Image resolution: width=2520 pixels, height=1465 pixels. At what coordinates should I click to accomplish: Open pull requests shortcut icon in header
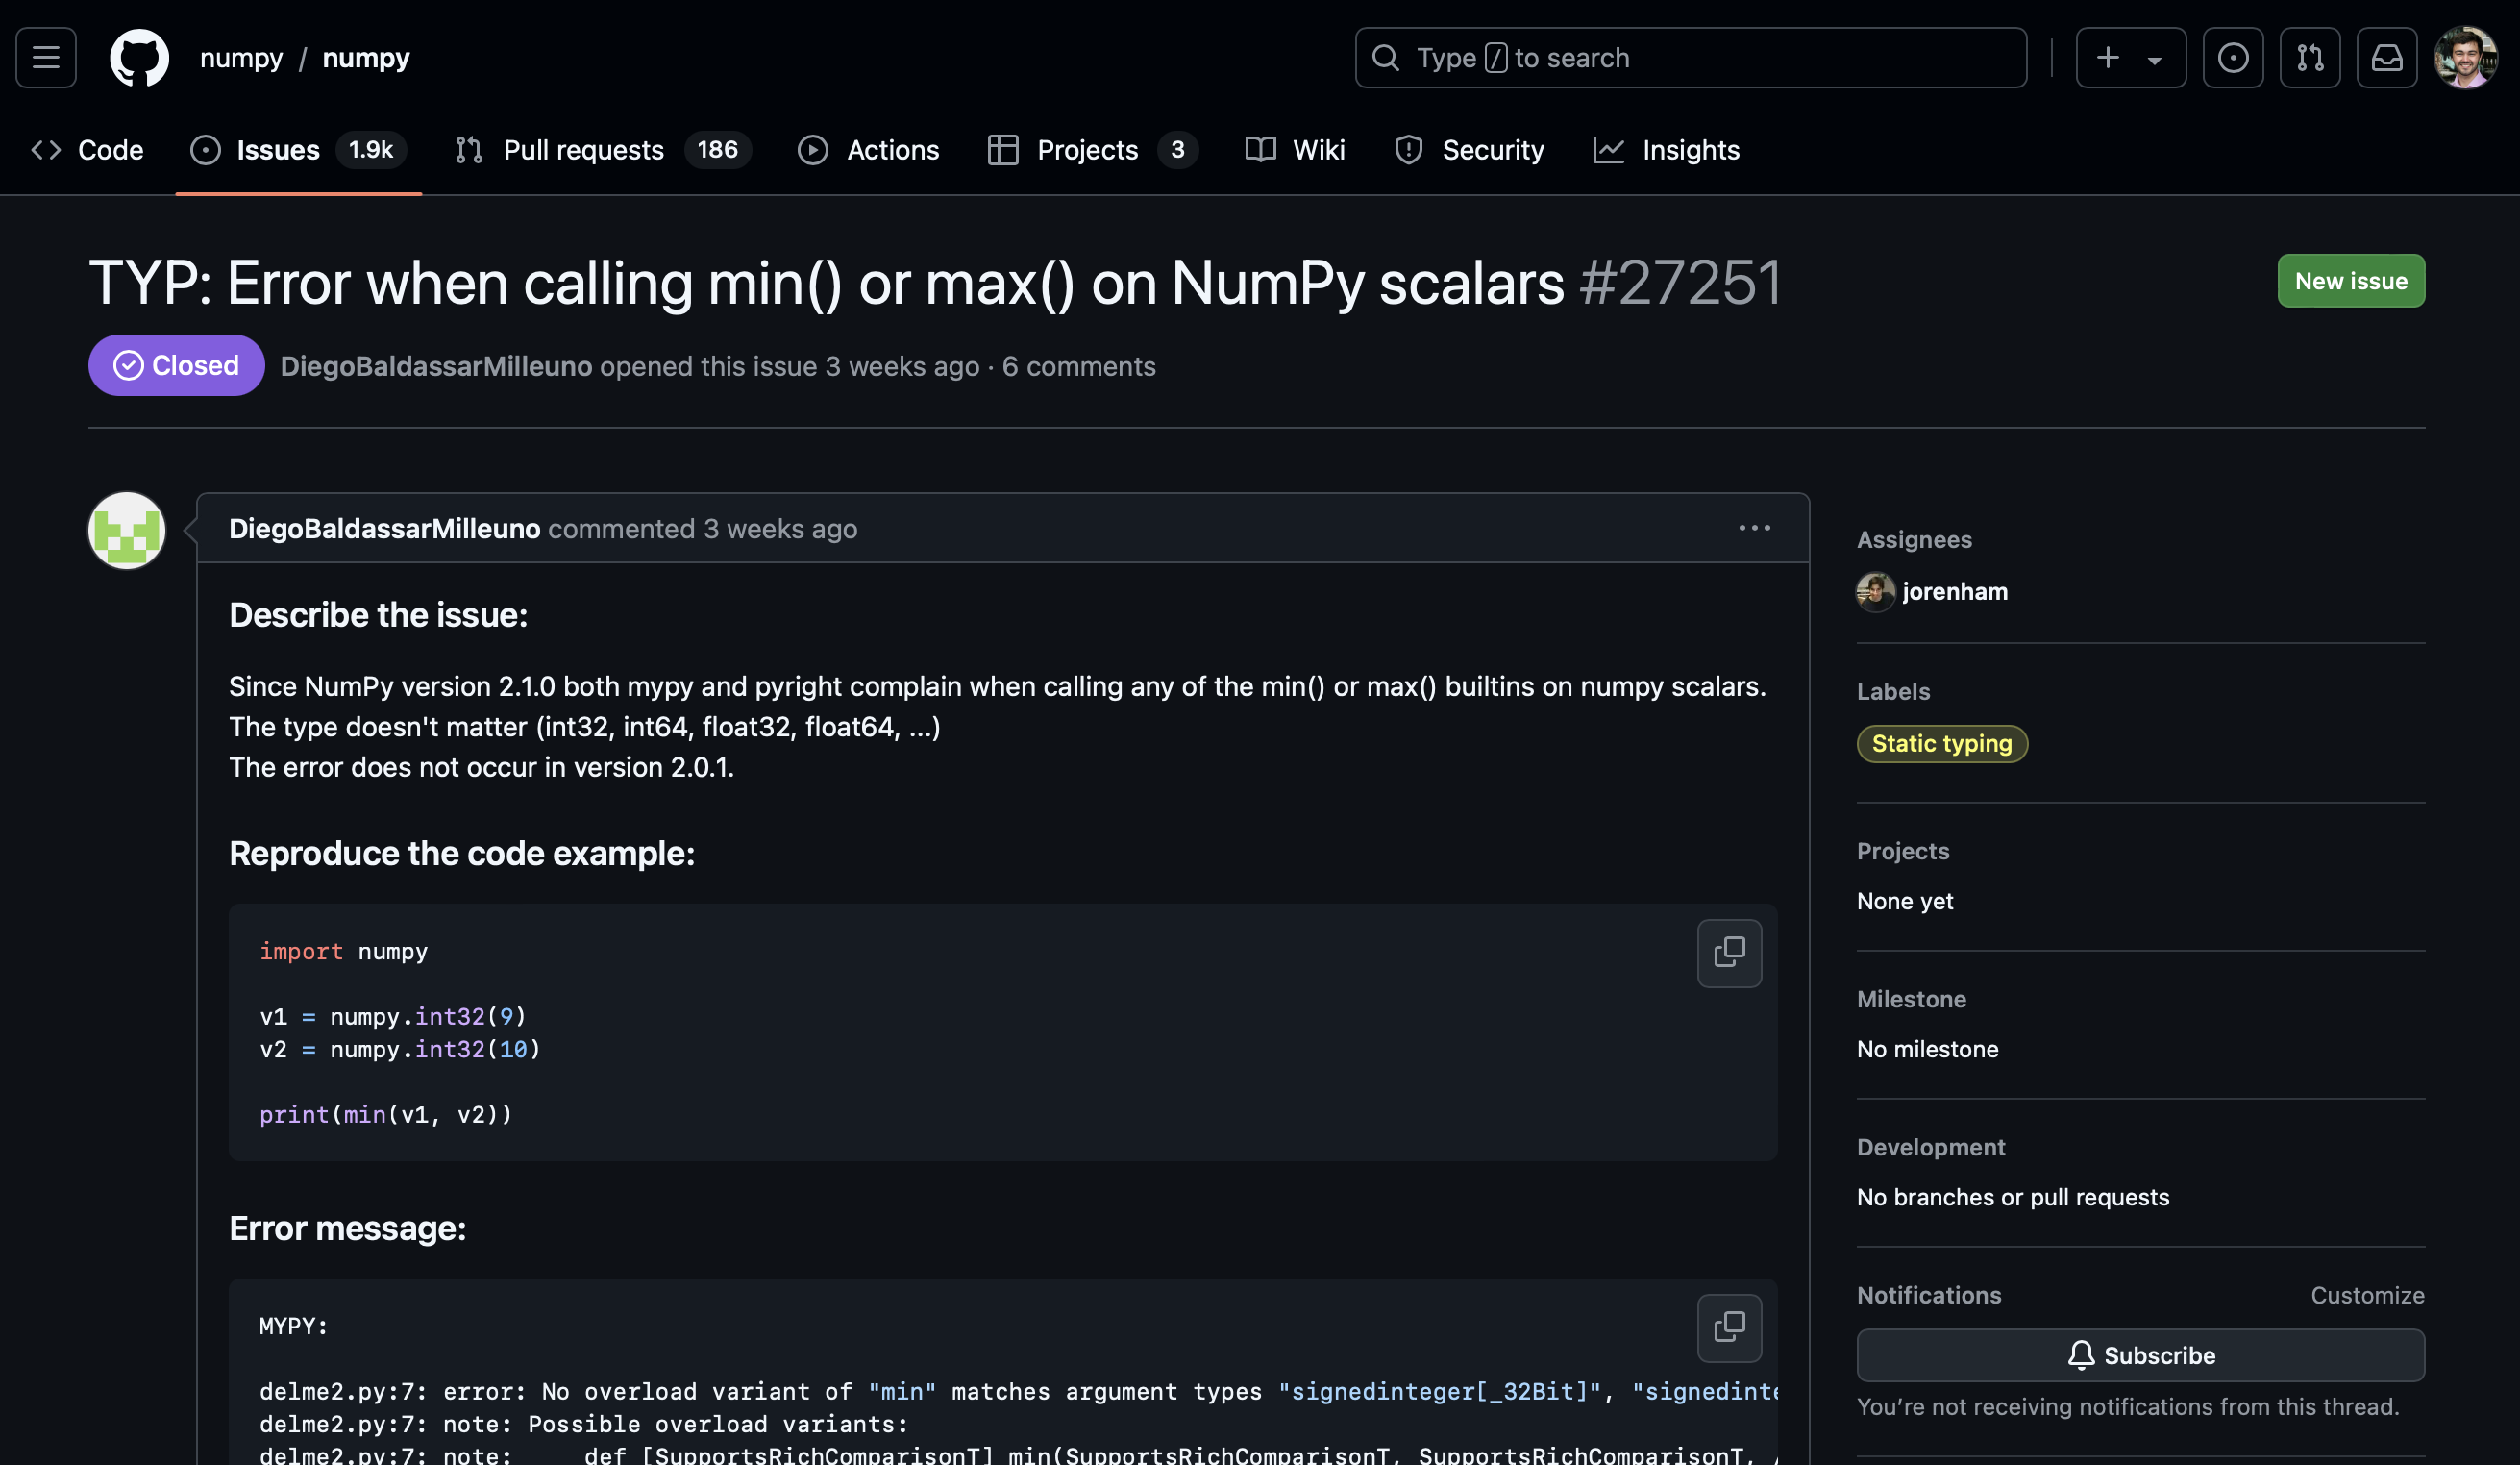point(2309,58)
